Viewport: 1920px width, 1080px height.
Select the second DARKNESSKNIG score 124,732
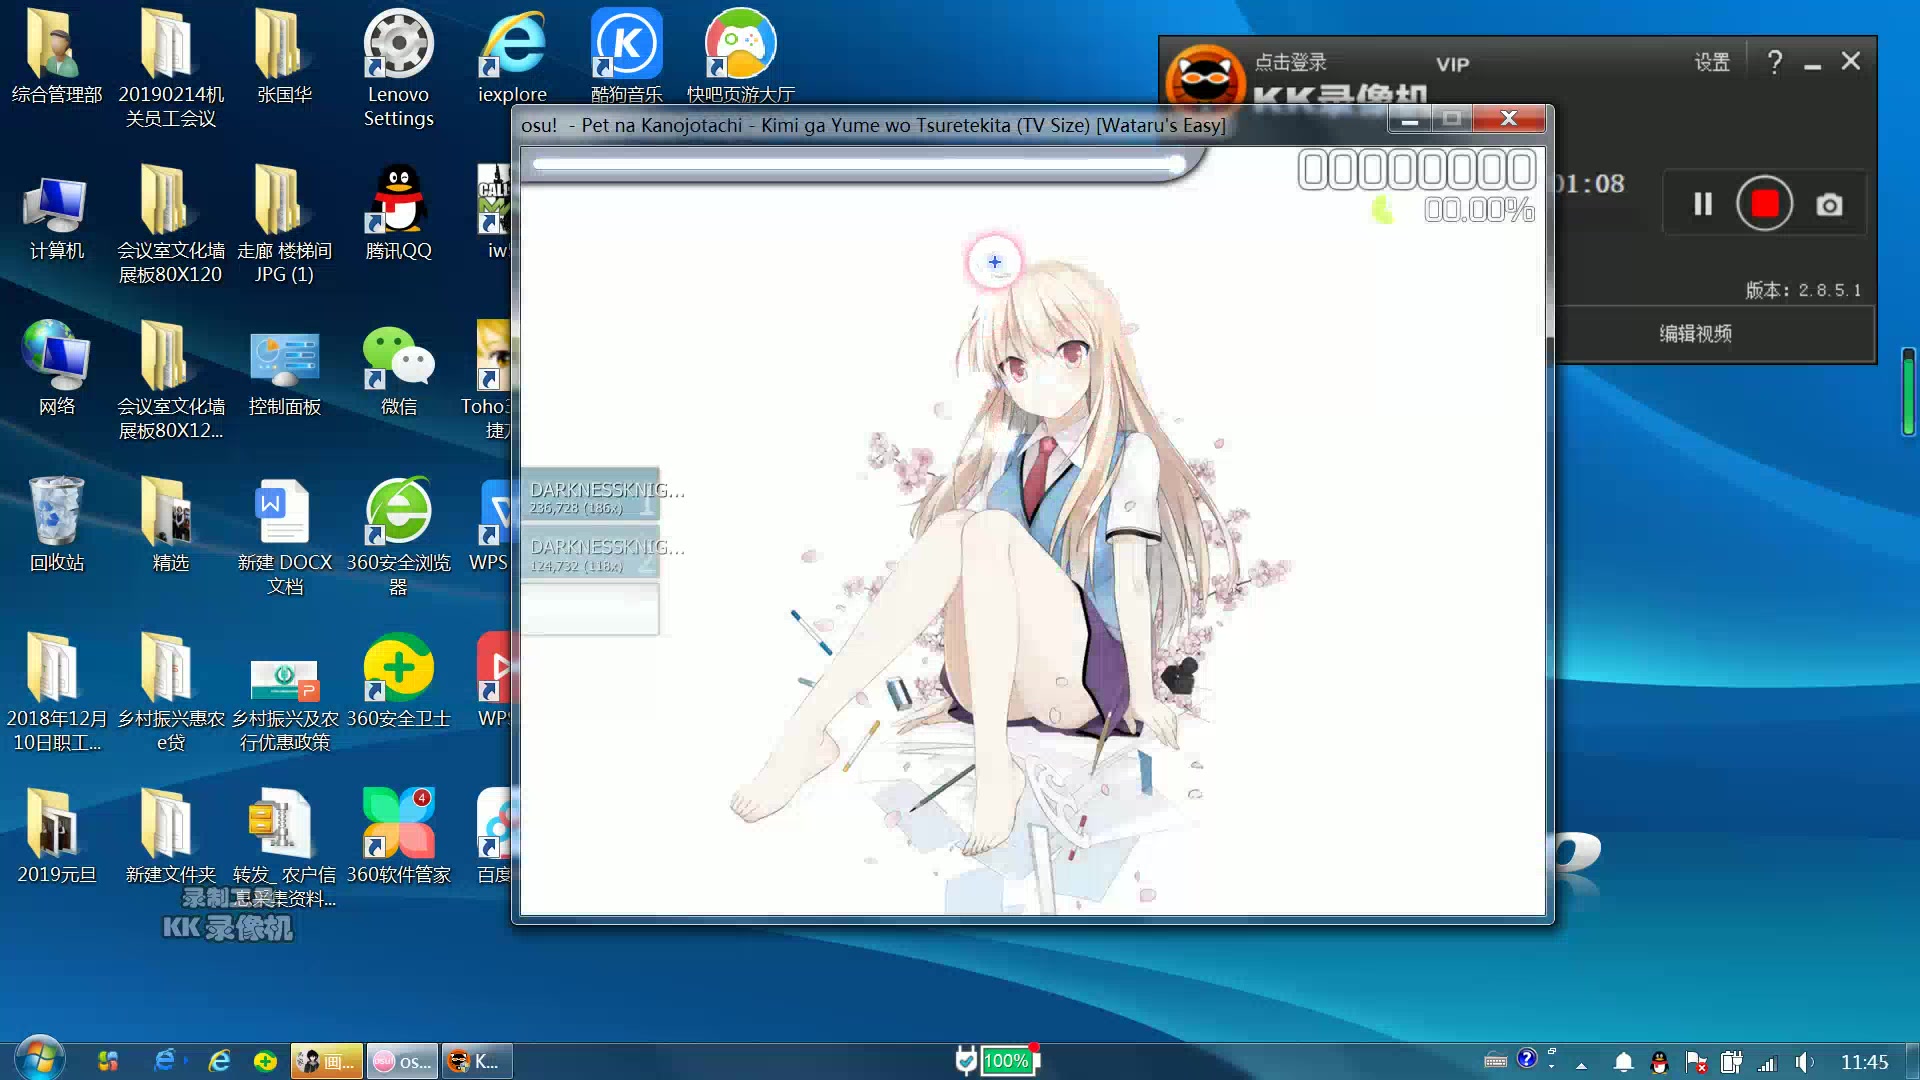coord(590,554)
